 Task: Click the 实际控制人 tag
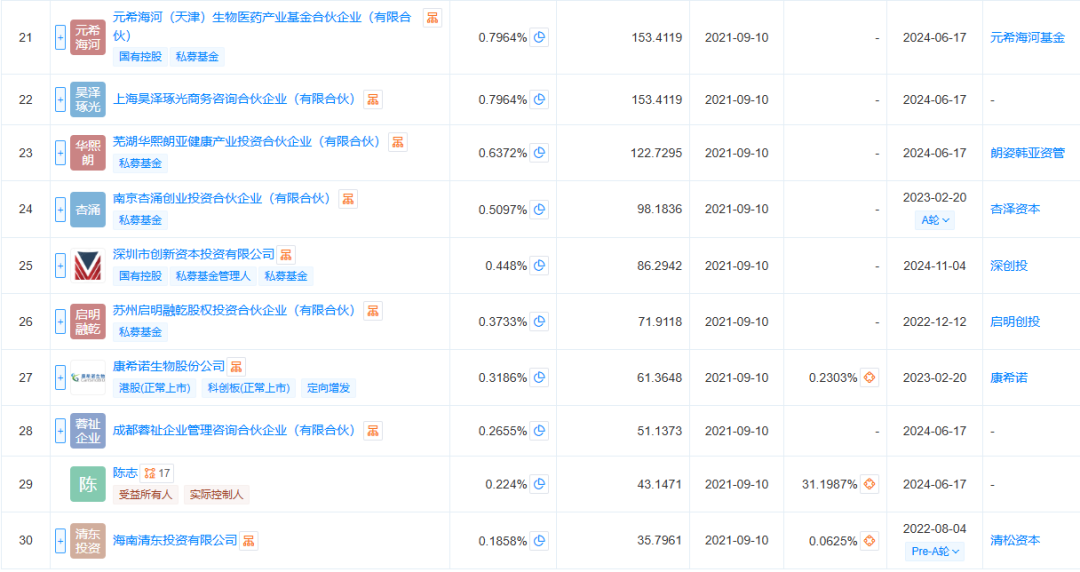click(x=216, y=495)
